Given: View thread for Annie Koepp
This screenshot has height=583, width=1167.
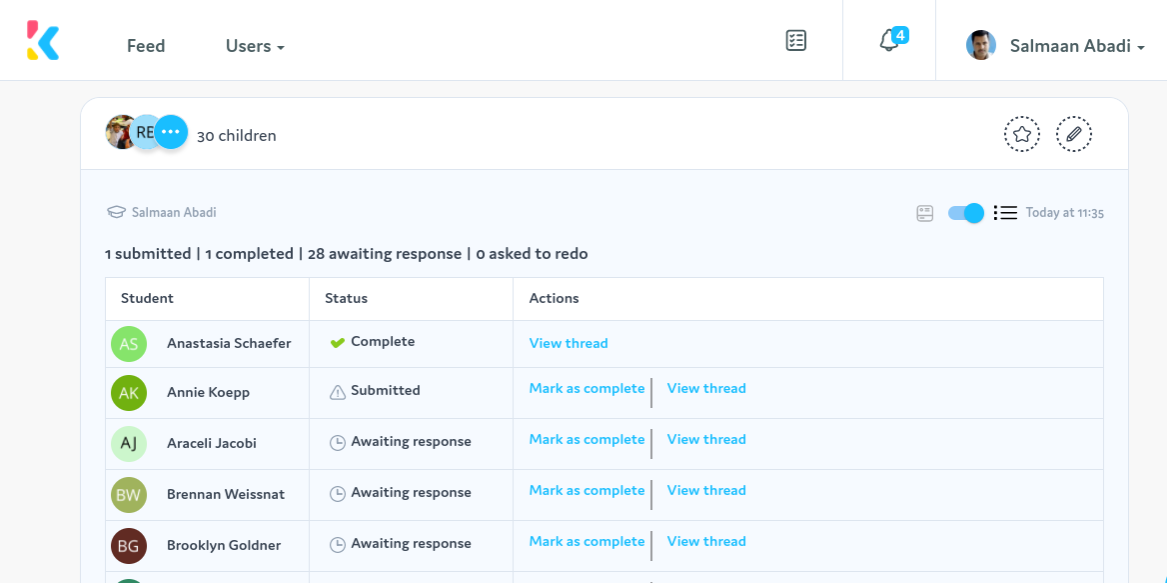Looking at the screenshot, I should 706,388.
